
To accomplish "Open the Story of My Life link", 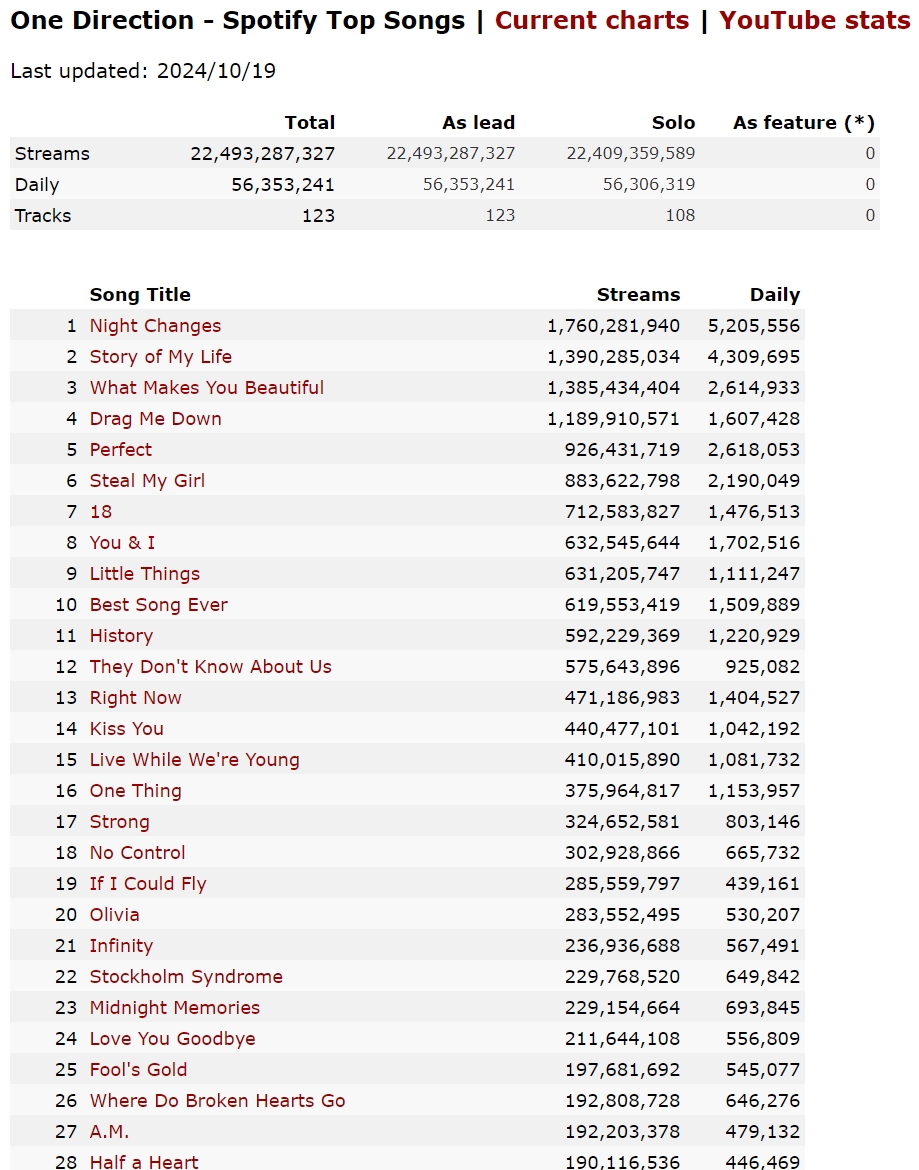I will pyautogui.click(x=160, y=357).
